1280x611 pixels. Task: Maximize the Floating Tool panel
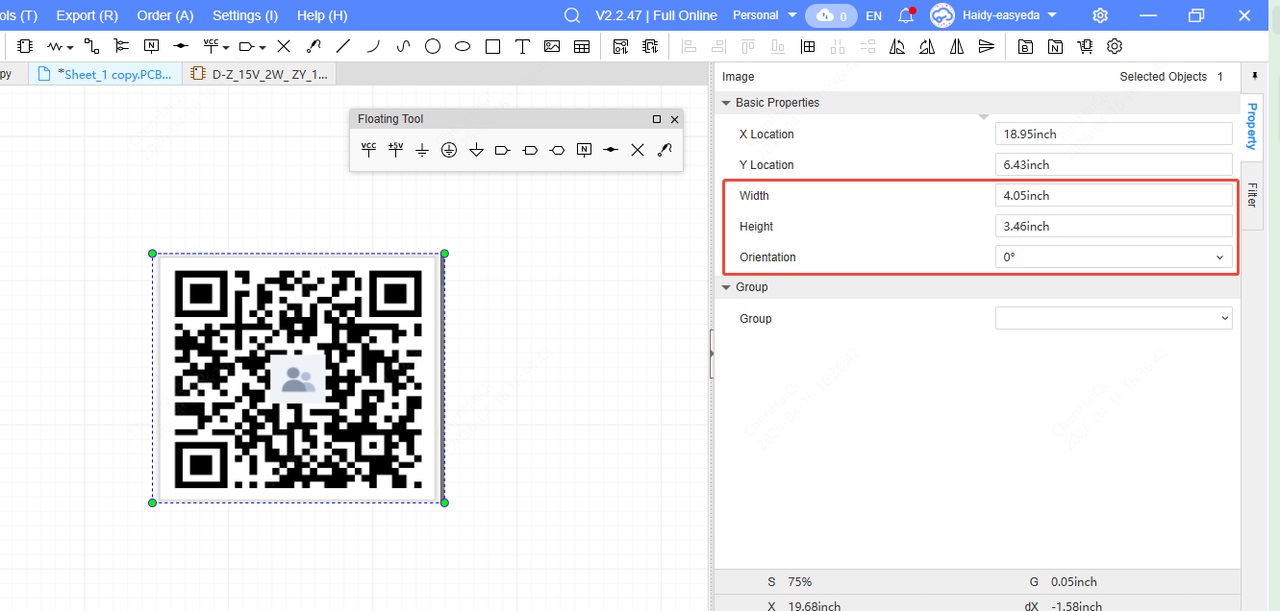pos(657,119)
